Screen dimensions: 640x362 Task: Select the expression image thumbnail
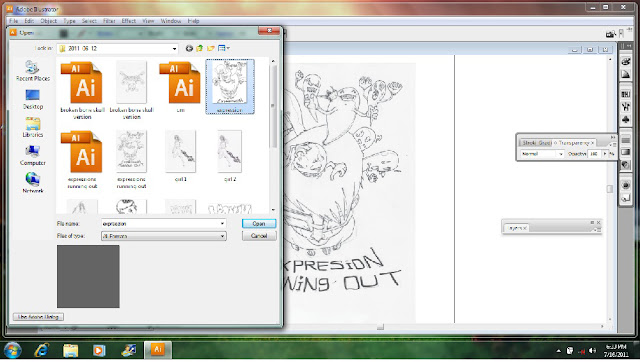[230, 87]
